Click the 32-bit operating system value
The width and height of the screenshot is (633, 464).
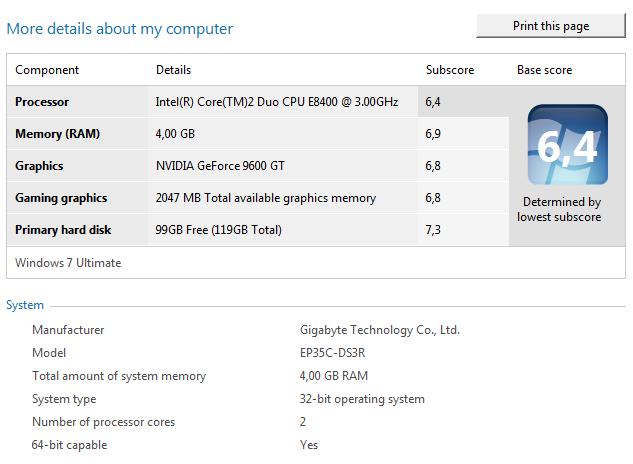tap(362, 399)
